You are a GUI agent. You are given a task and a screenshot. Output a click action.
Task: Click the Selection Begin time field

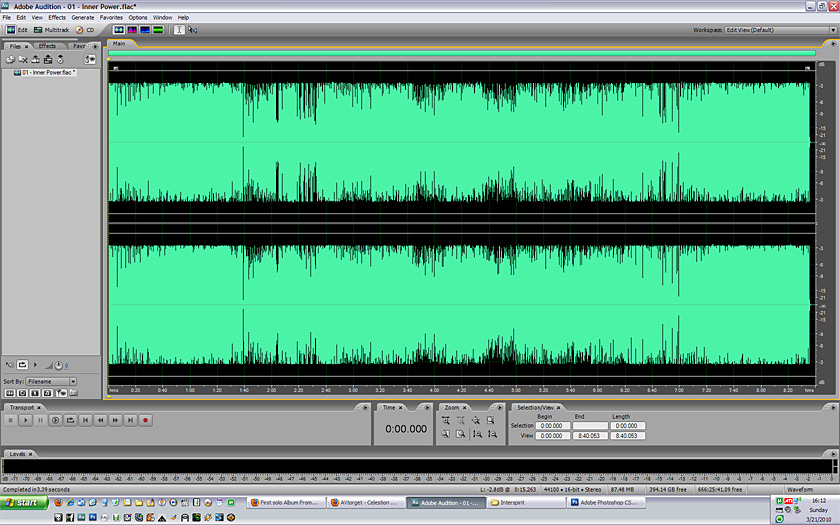click(552, 426)
